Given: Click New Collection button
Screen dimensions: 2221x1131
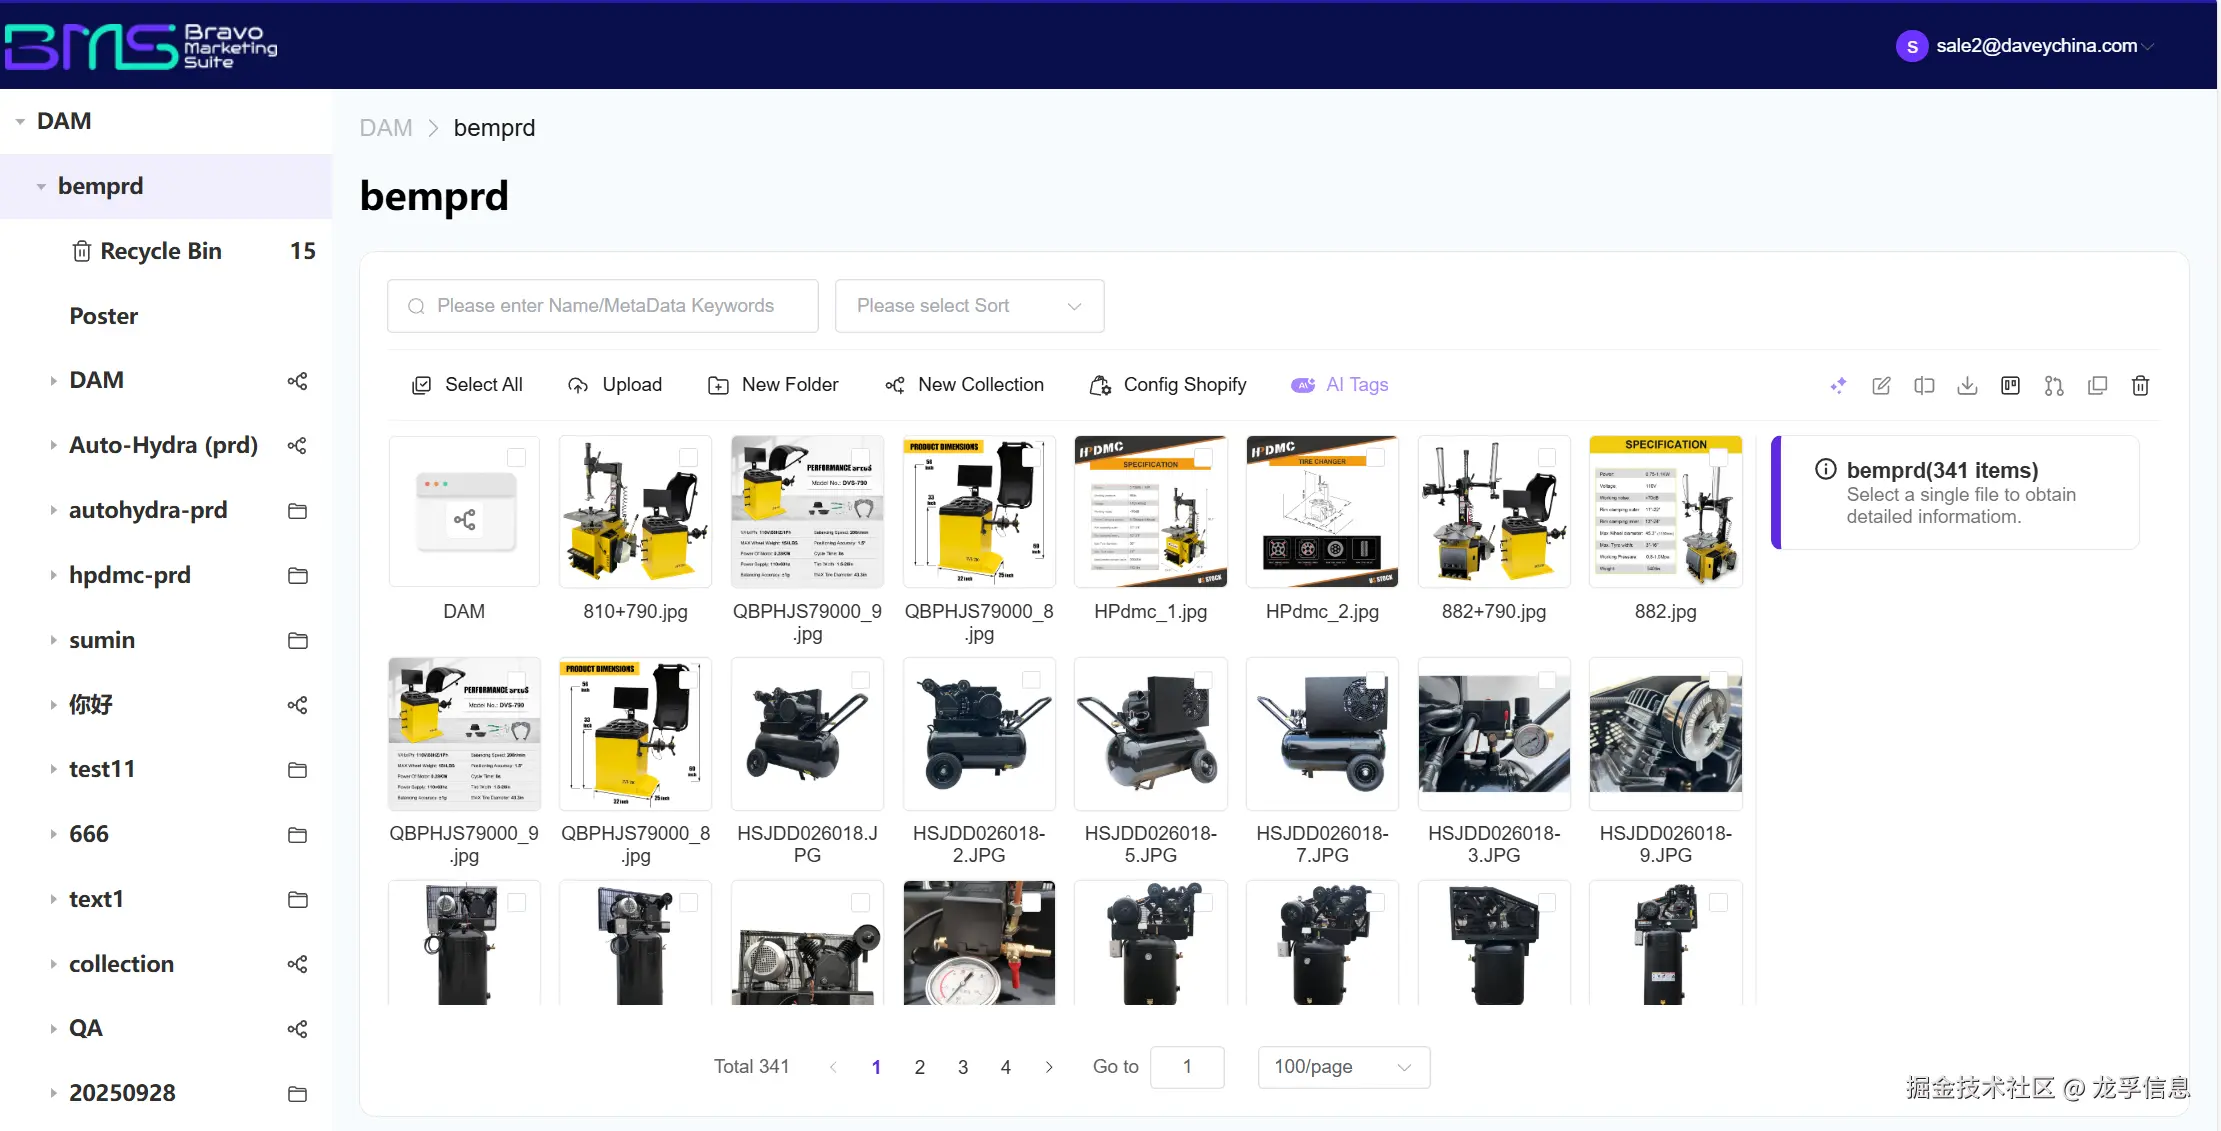Looking at the screenshot, I should pyautogui.click(x=965, y=385).
